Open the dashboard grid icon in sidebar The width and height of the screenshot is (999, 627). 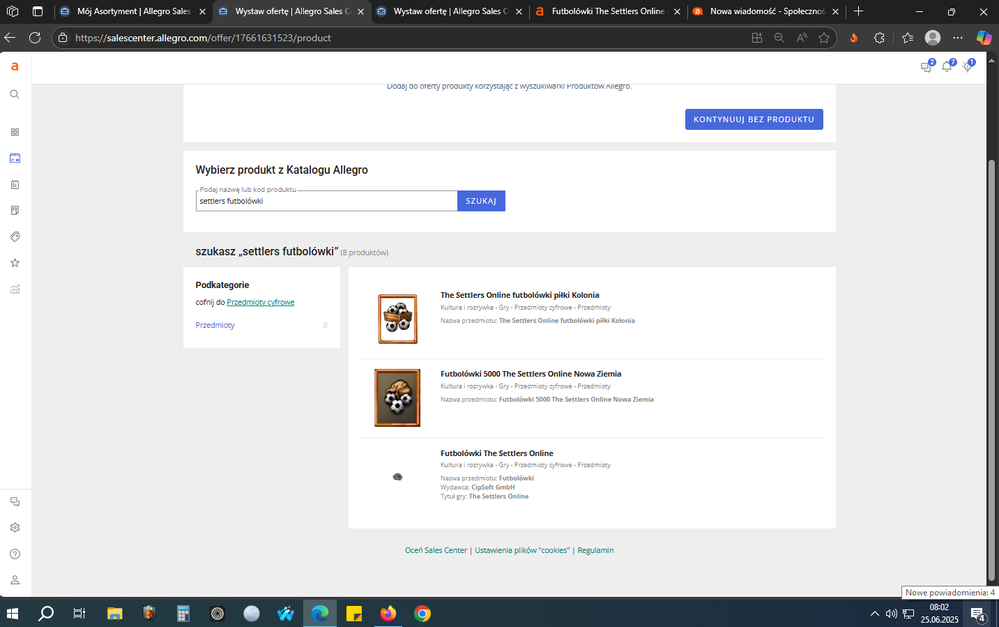click(15, 132)
